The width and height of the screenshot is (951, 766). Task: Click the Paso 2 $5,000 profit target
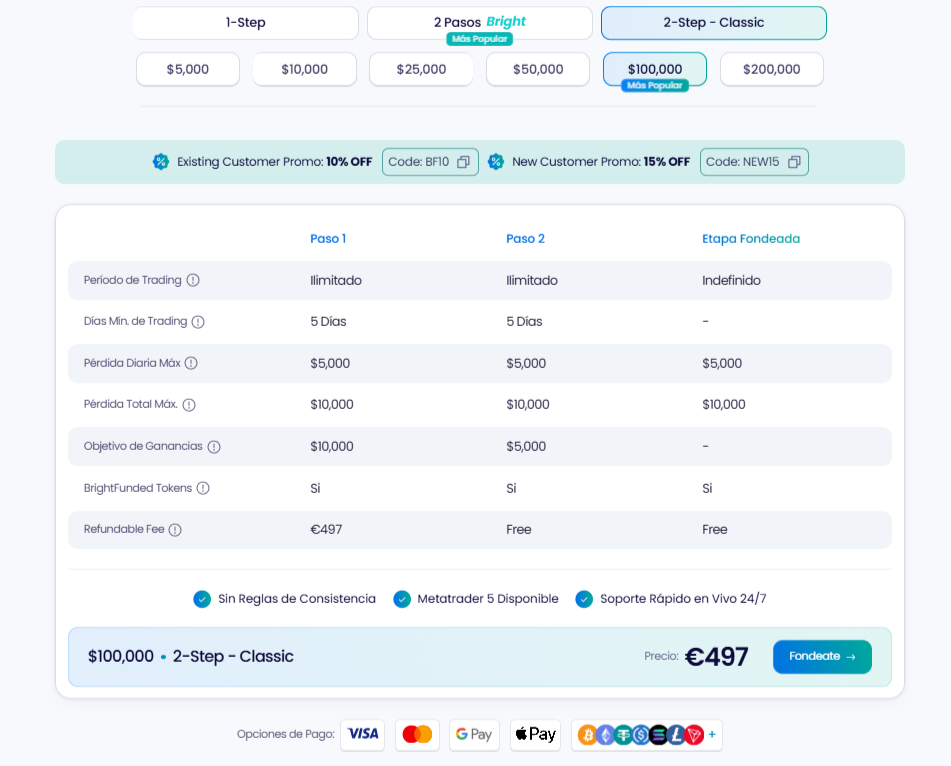coord(526,446)
